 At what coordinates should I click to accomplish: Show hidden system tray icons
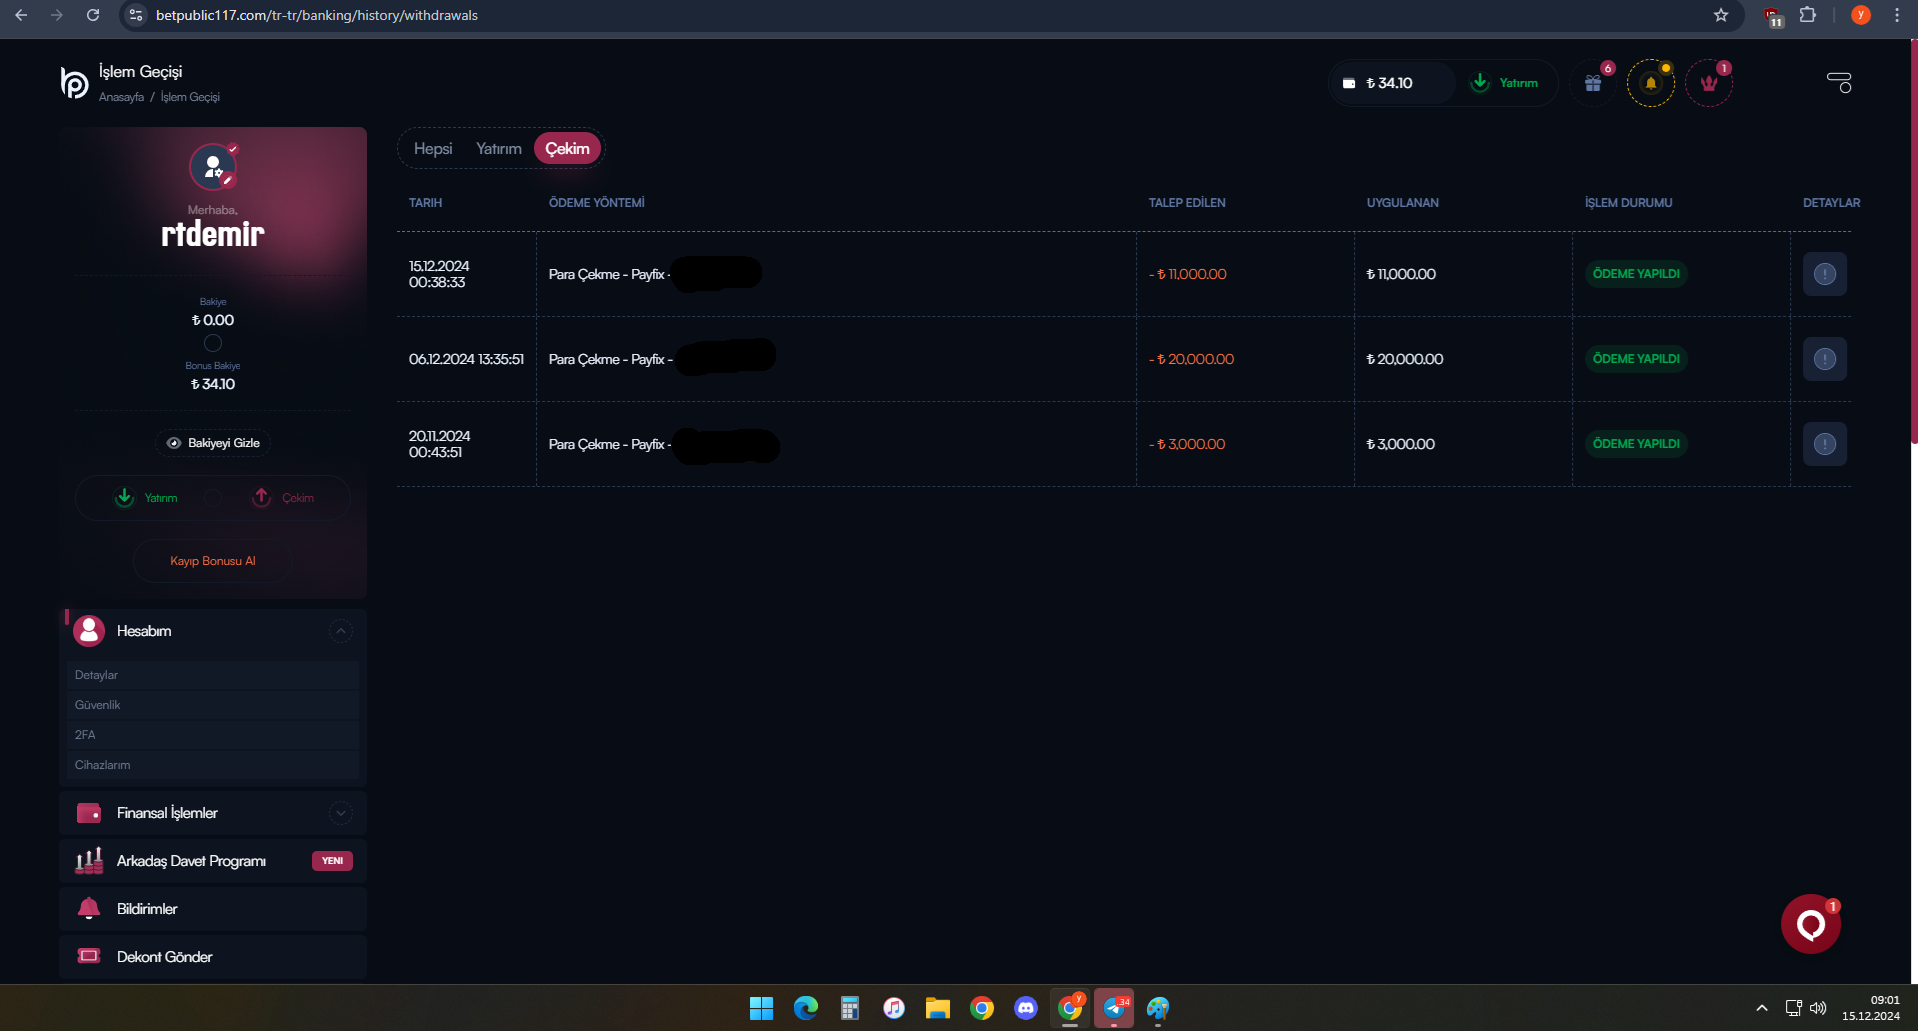[x=1762, y=1008]
